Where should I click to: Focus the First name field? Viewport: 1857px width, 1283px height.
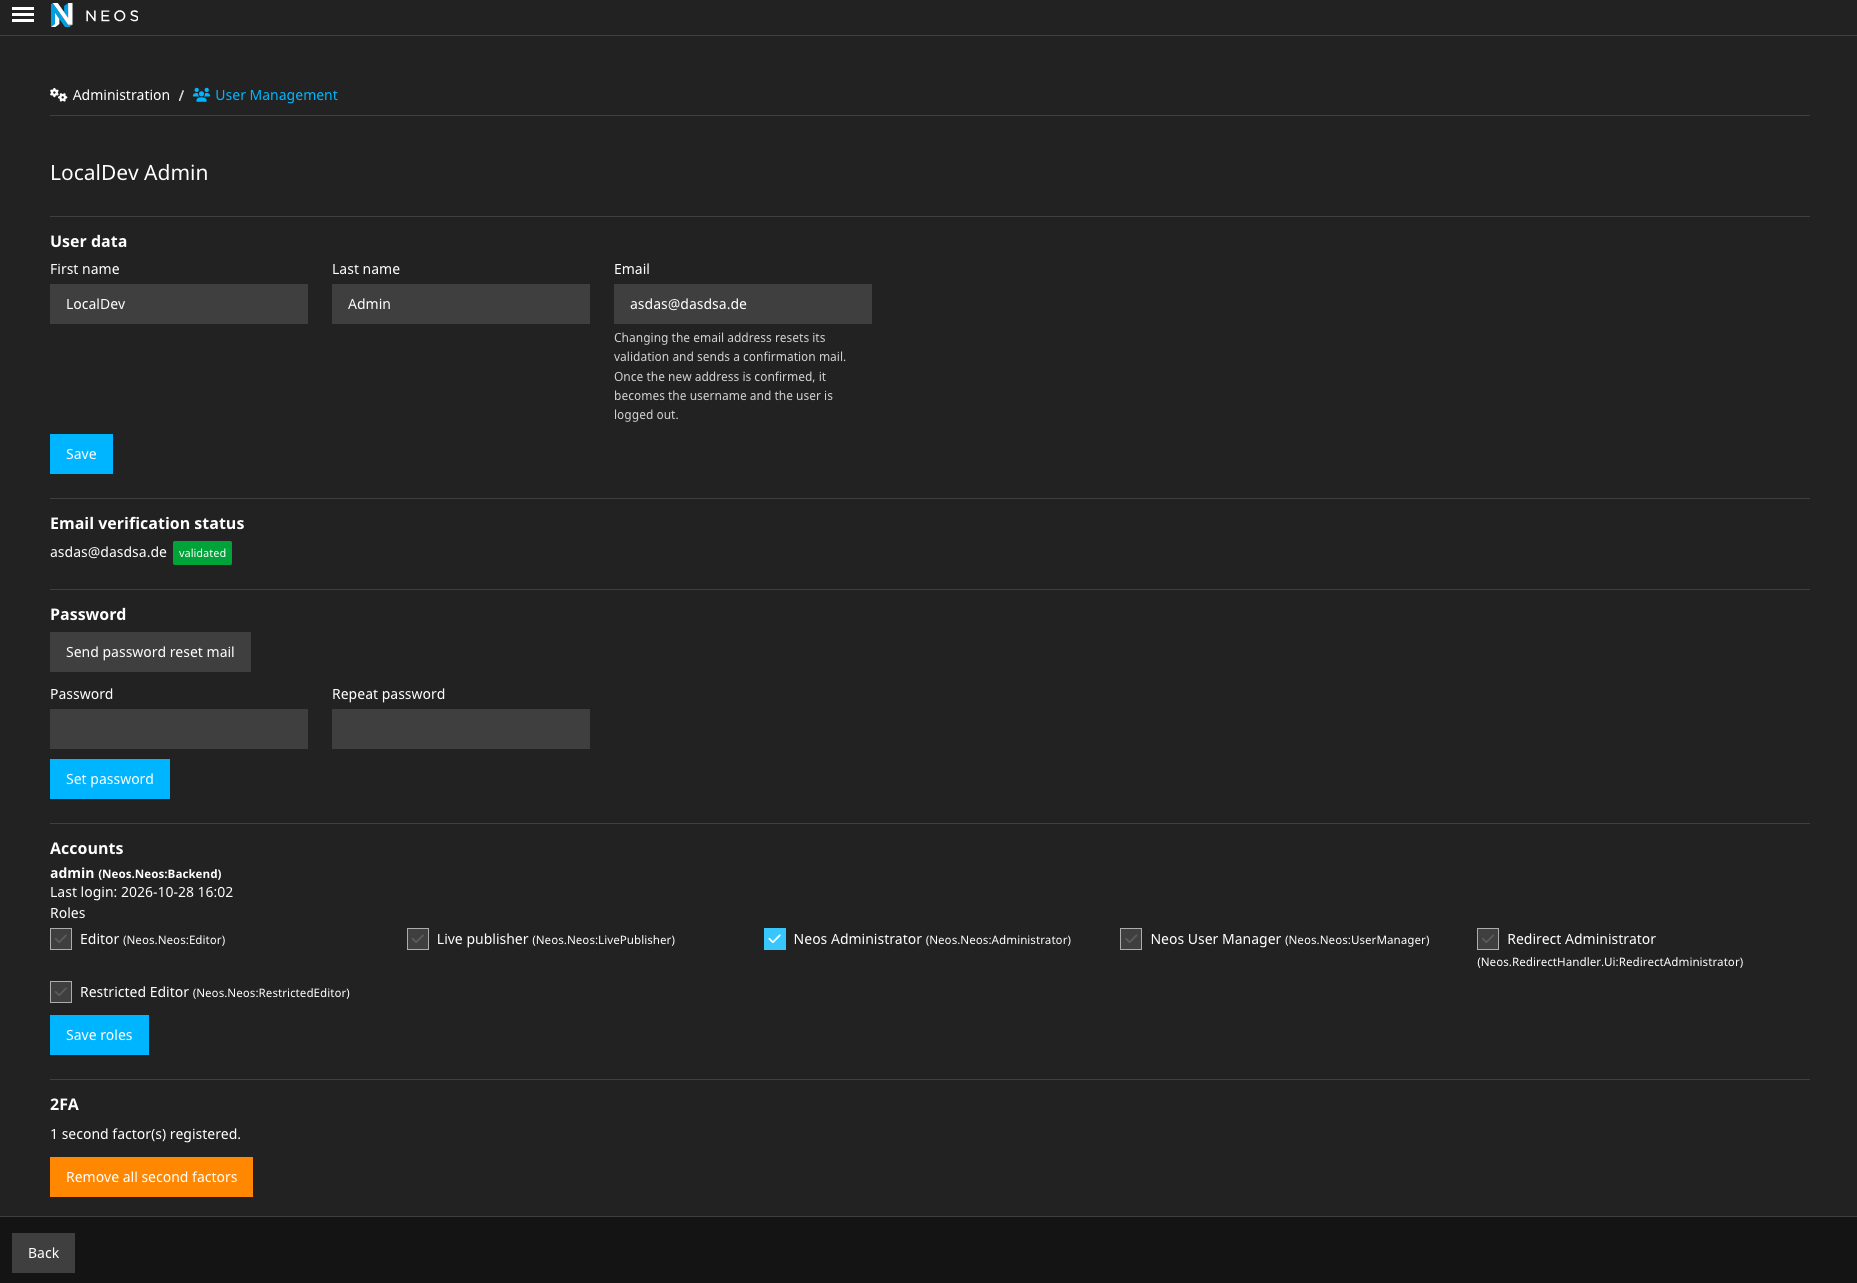179,304
